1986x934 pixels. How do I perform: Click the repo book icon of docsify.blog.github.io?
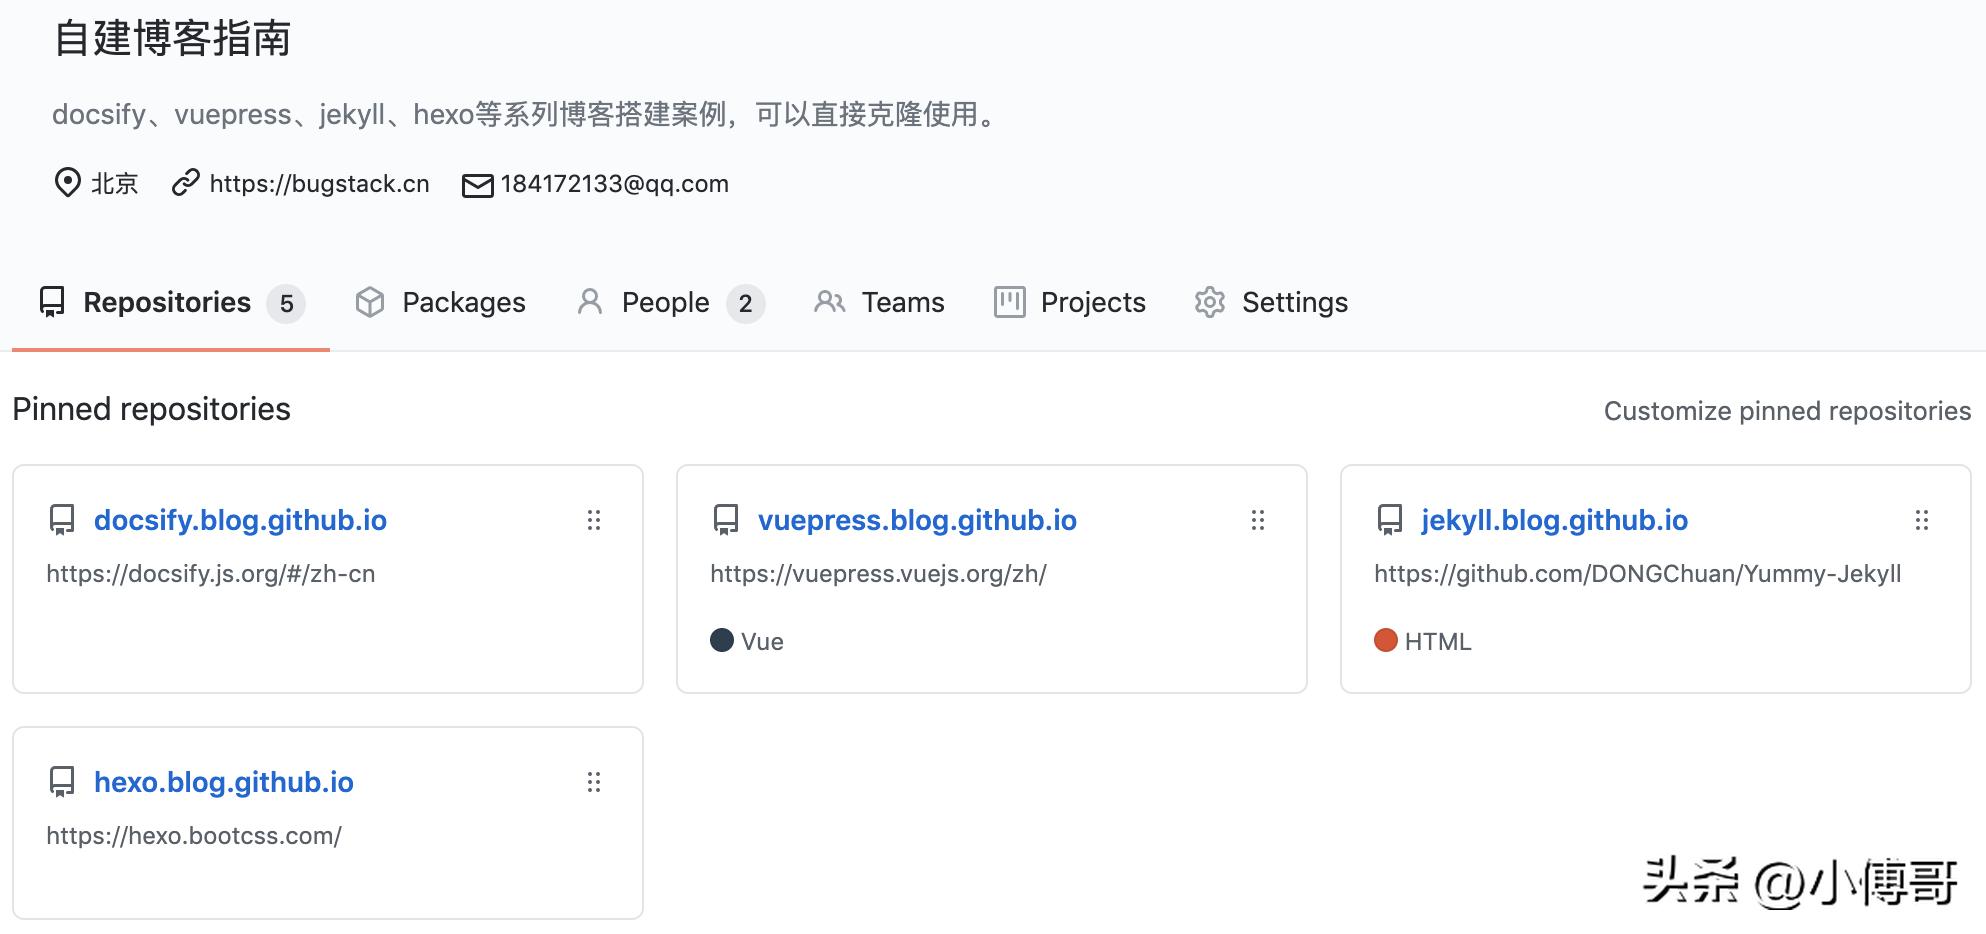pyautogui.click(x=62, y=520)
